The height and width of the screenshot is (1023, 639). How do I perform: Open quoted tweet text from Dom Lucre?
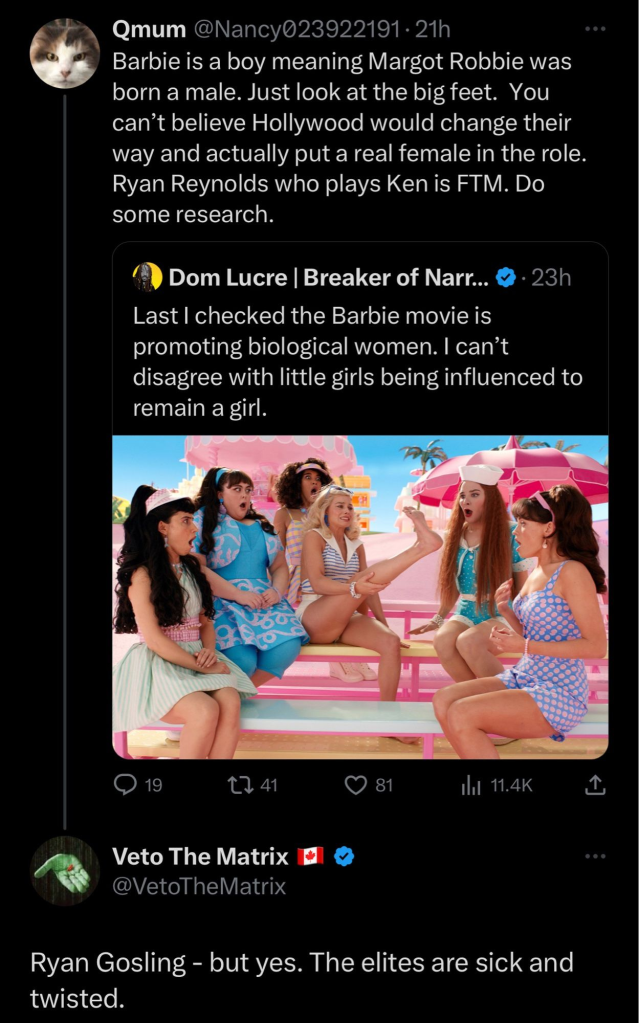tap(357, 362)
